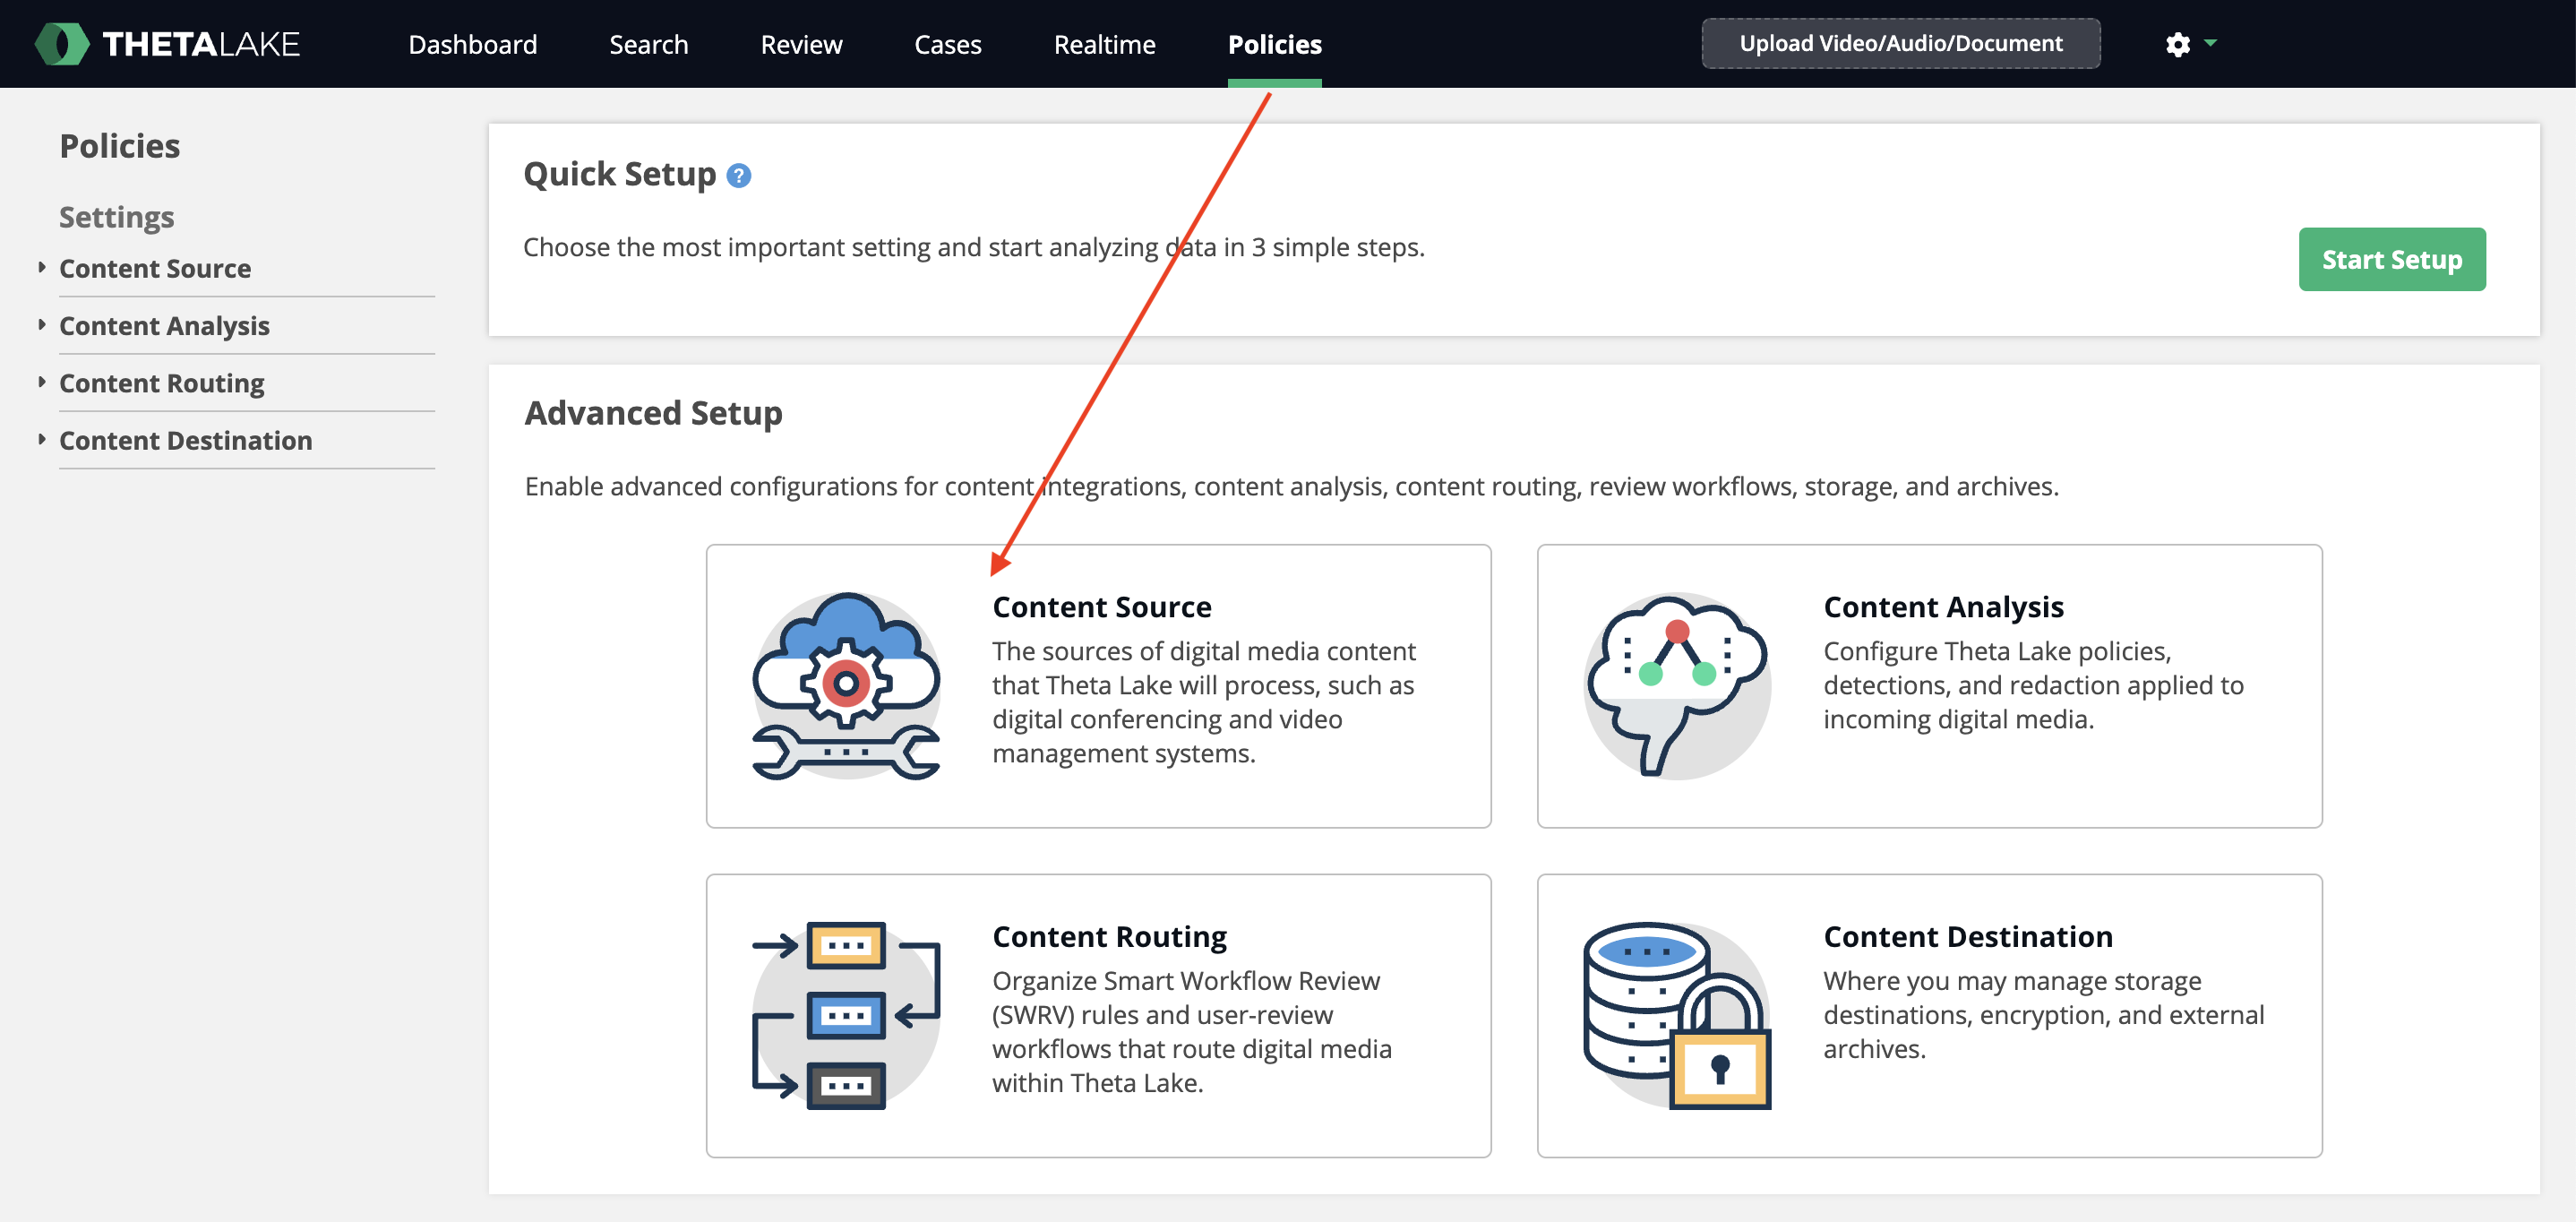
Task: Open Content Destination sidebar link
Action: pyautogui.click(x=186, y=440)
